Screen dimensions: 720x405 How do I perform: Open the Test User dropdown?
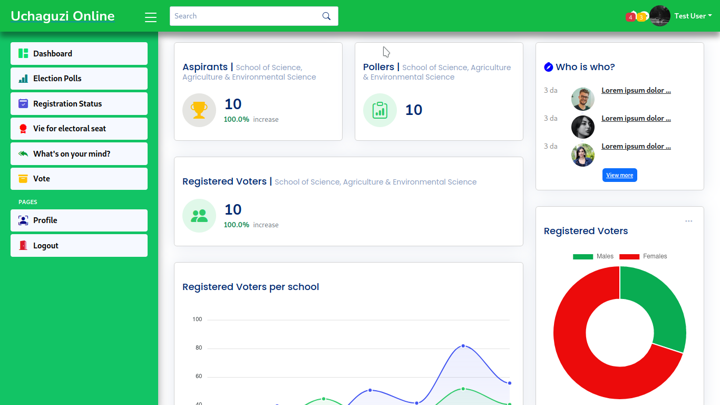coord(692,16)
